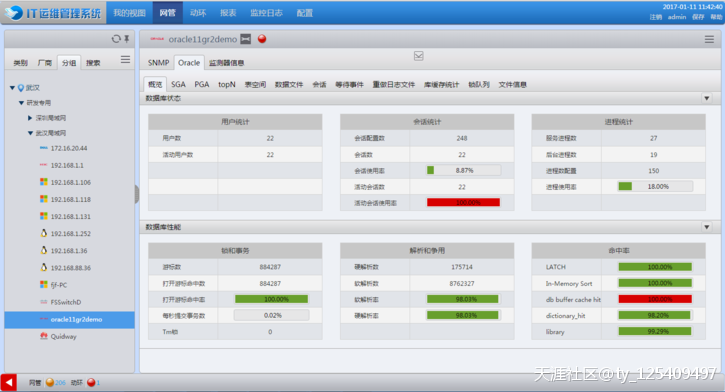Image resolution: width=725 pixels, height=392 pixels.
Task: Click the left panel collapse handle on the divider
Action: (x=137, y=194)
